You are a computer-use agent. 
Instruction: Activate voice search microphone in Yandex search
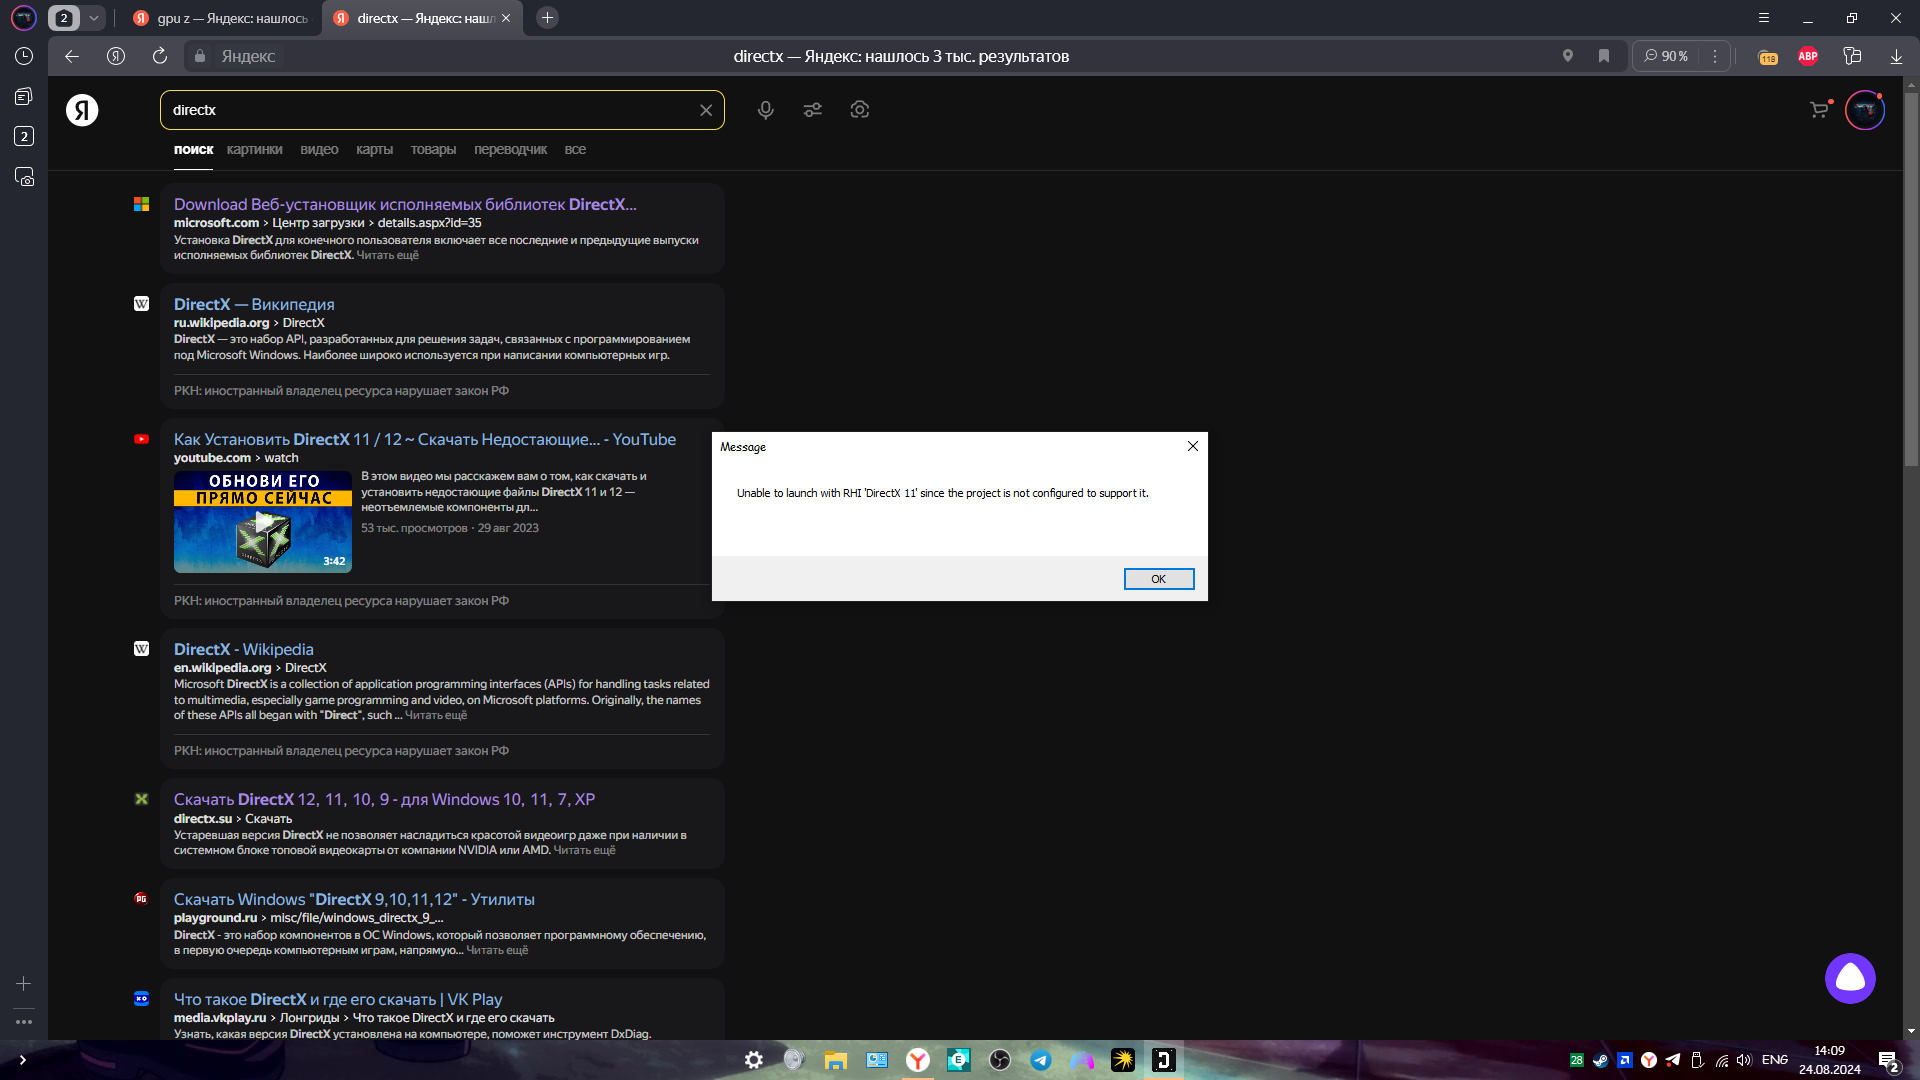pos(765,110)
